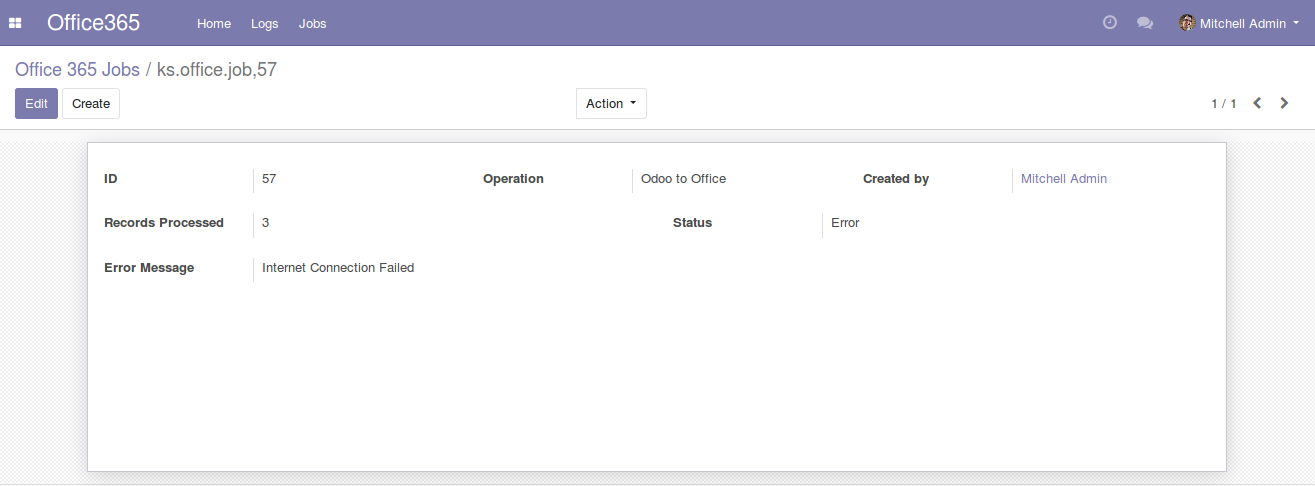Click the Create button

(x=91, y=103)
